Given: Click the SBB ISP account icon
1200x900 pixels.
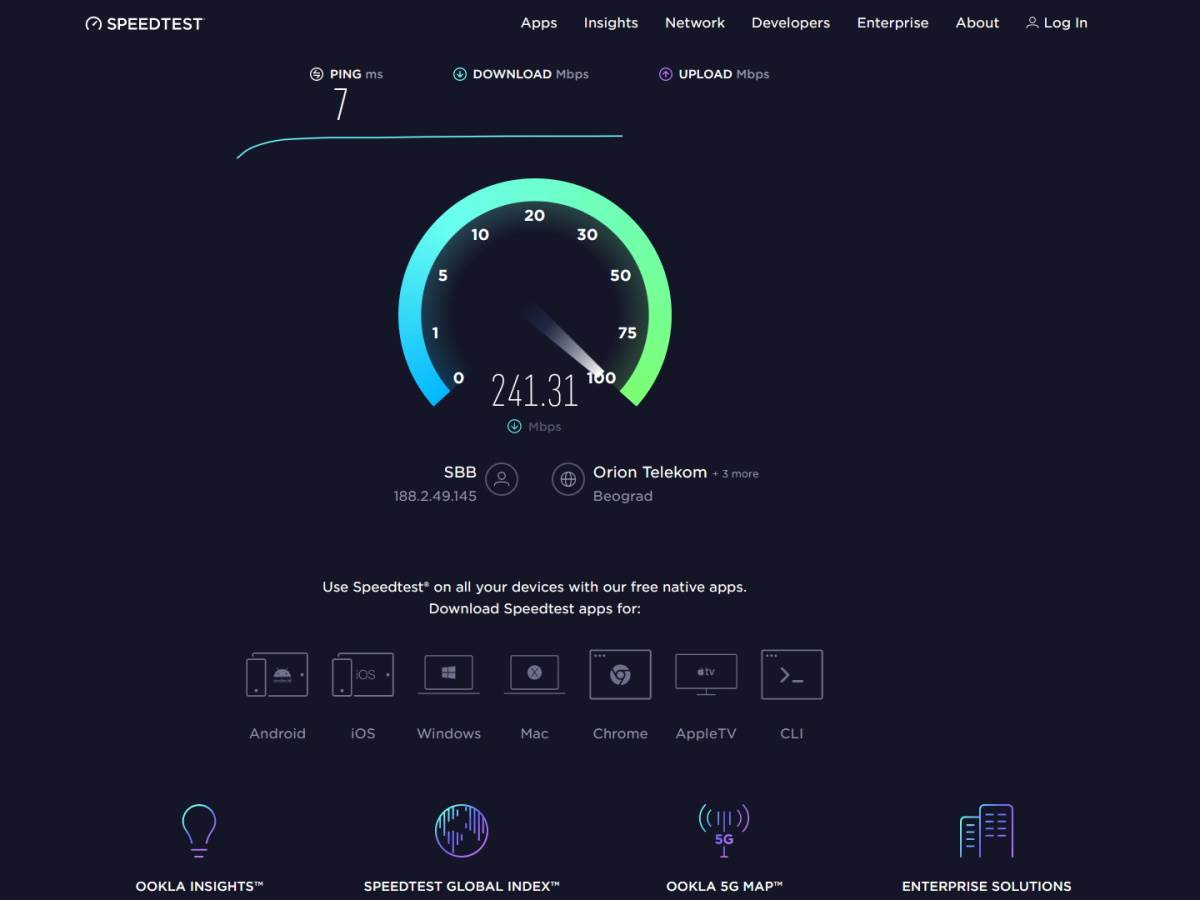Looking at the screenshot, I should click(x=500, y=479).
